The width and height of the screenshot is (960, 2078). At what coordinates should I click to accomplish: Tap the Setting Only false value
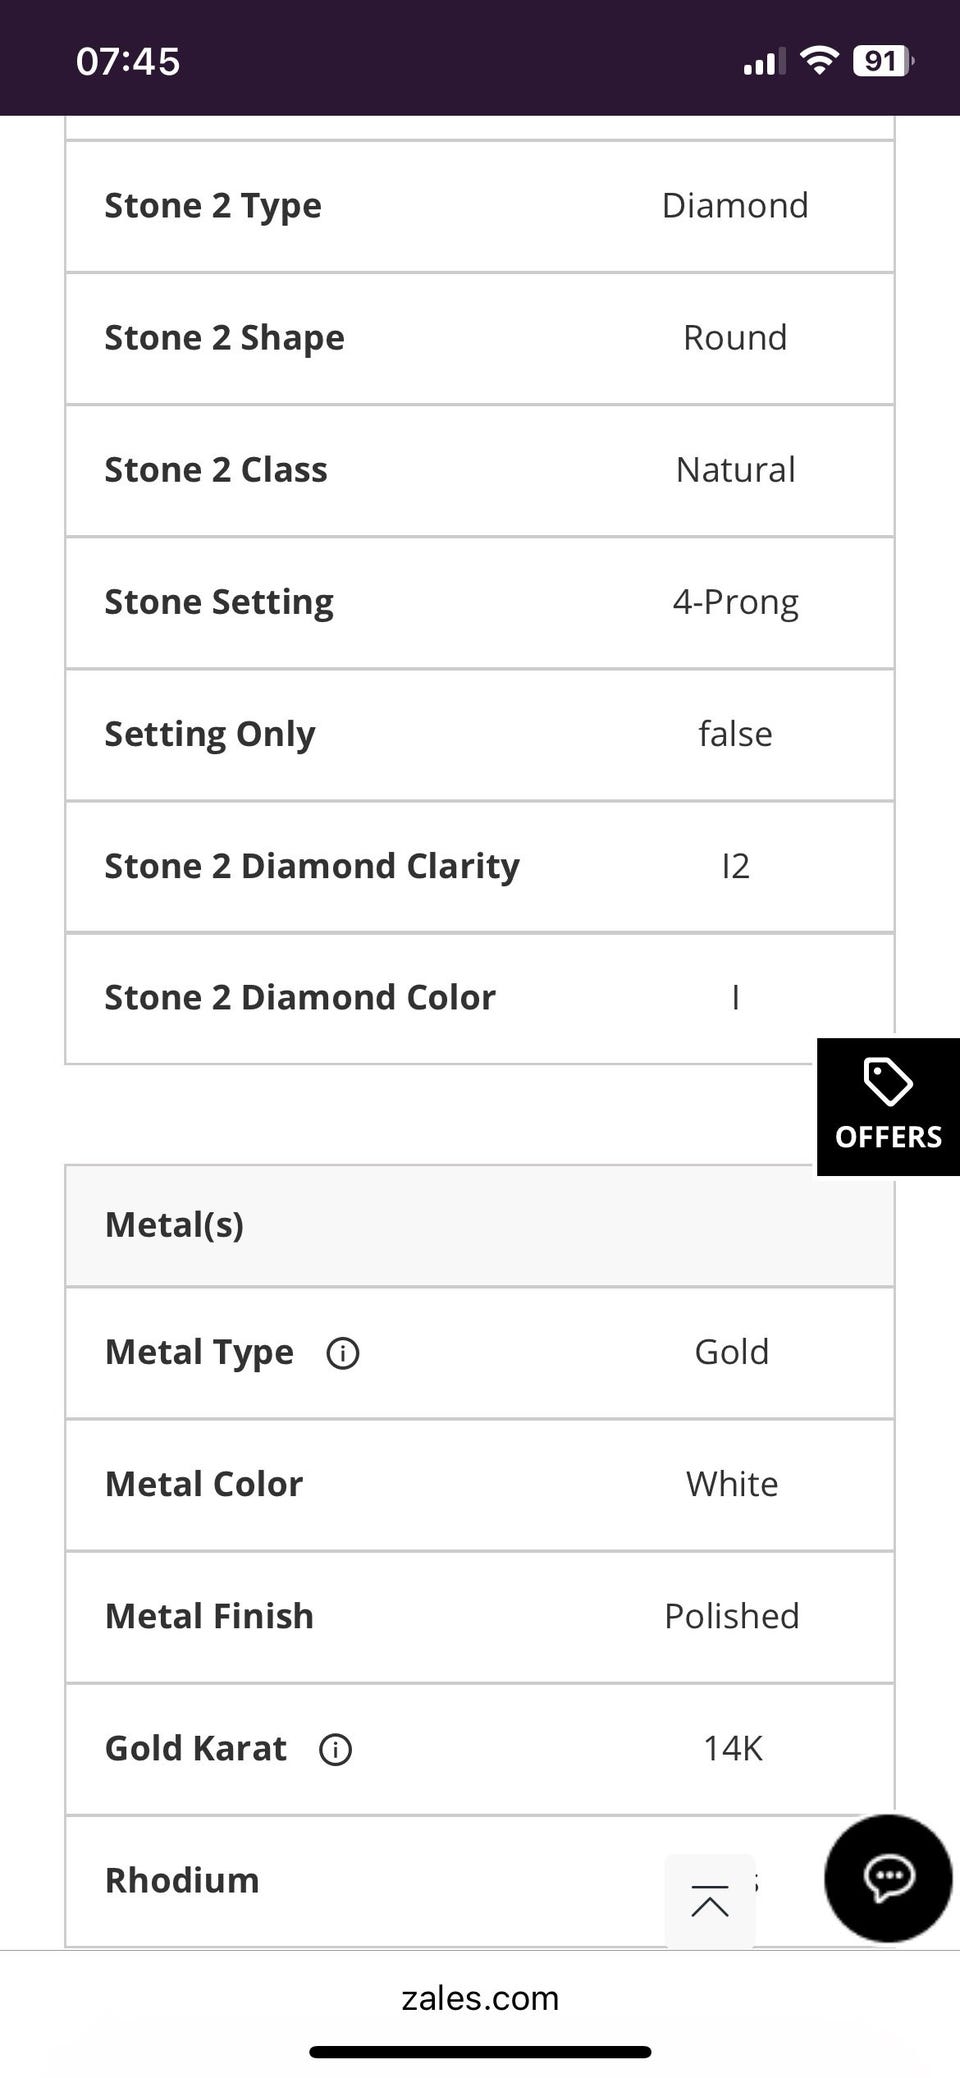click(735, 734)
